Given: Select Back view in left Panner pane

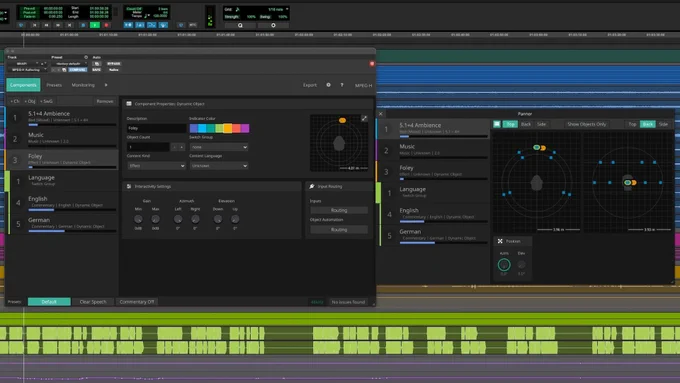Looking at the screenshot, I should (526, 124).
